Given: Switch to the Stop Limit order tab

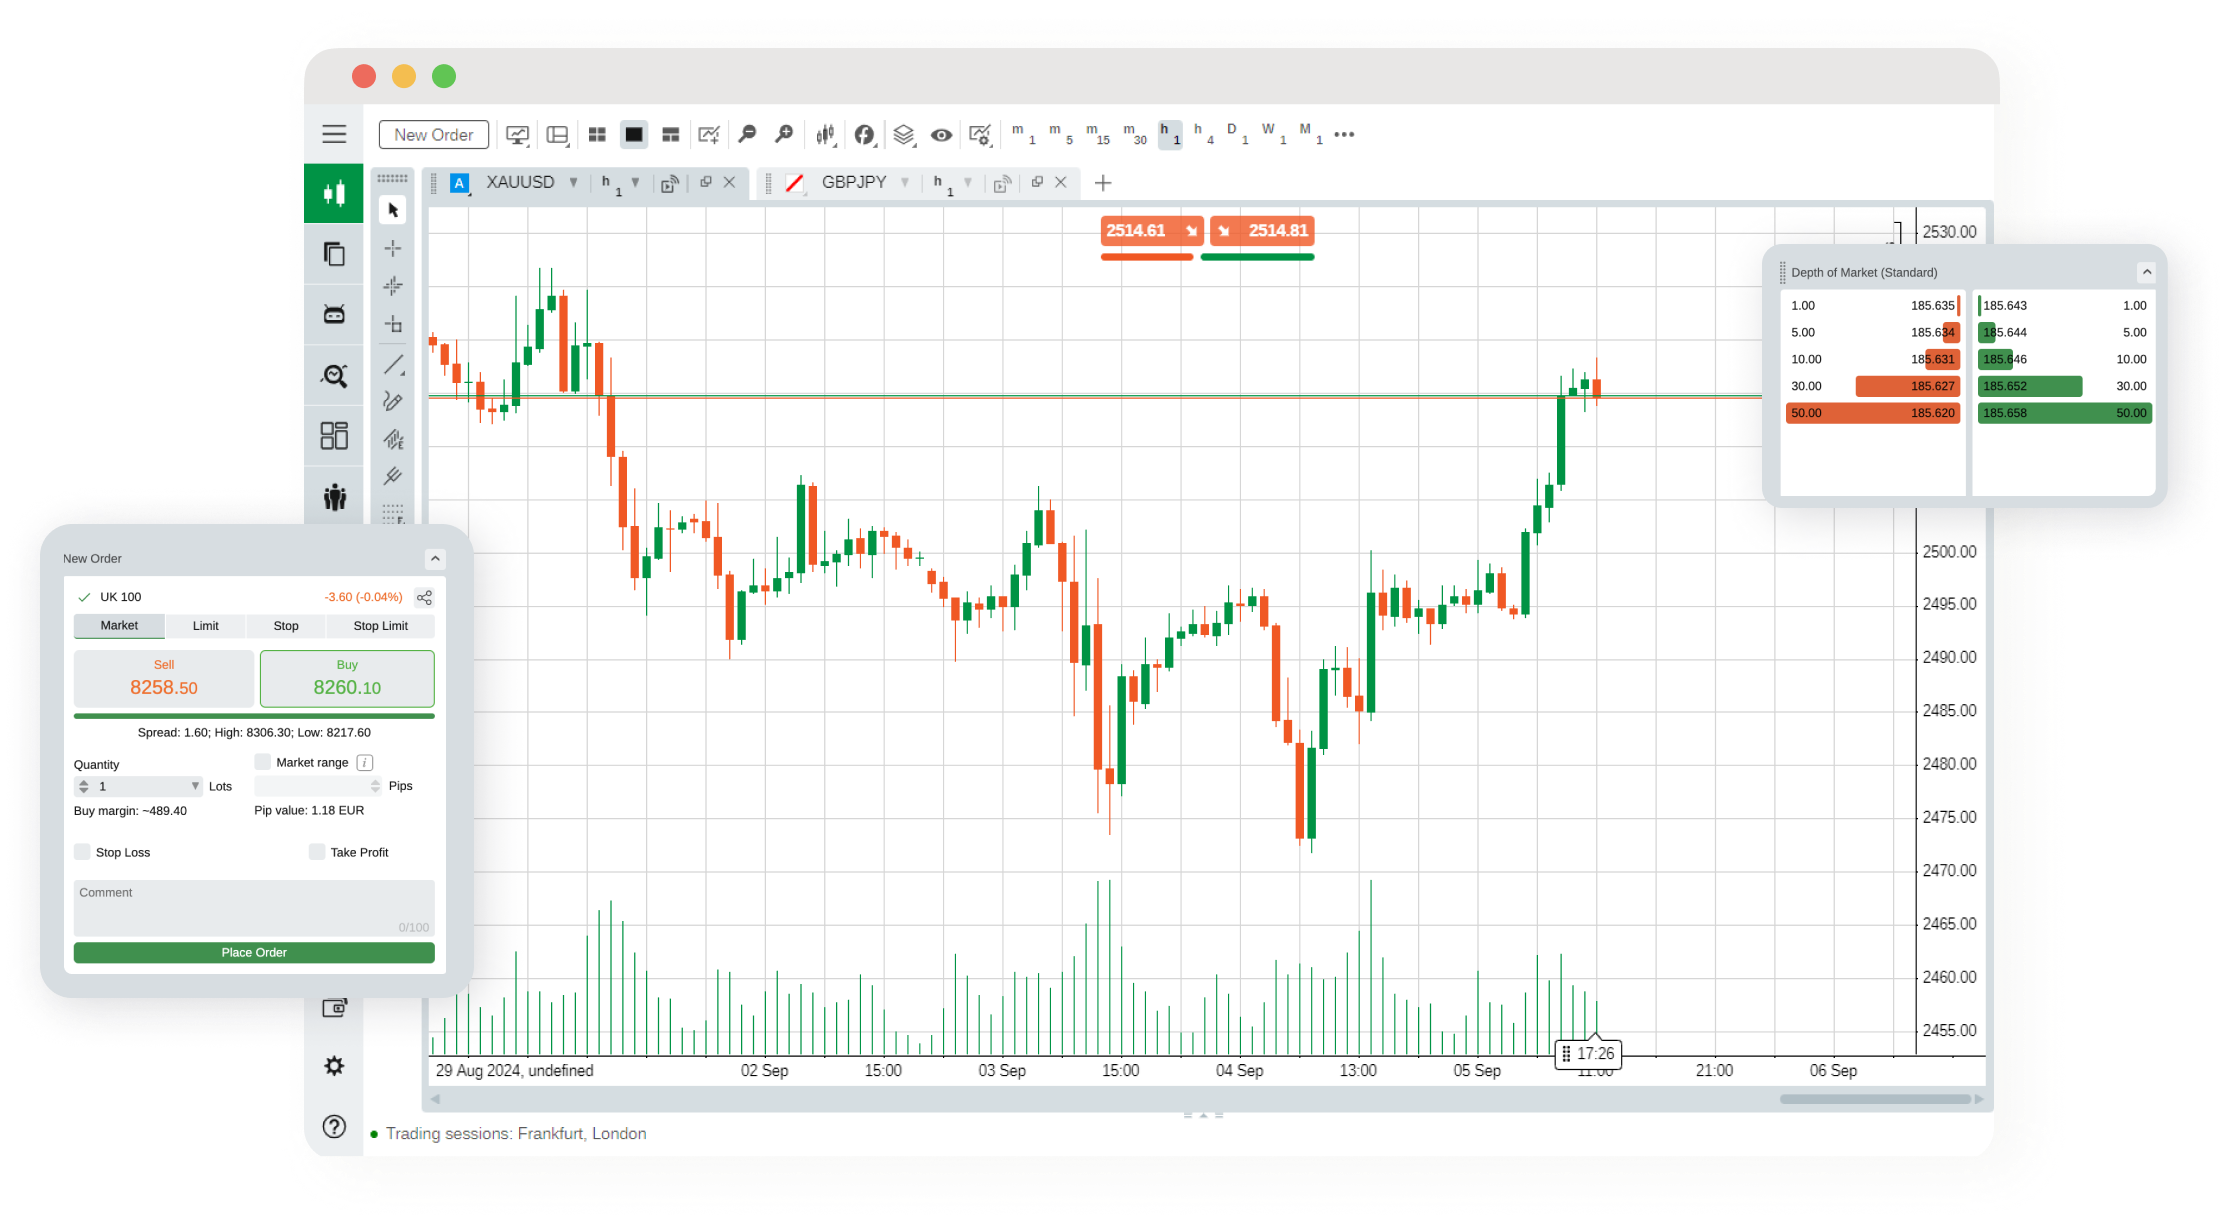Looking at the screenshot, I should pyautogui.click(x=380, y=625).
